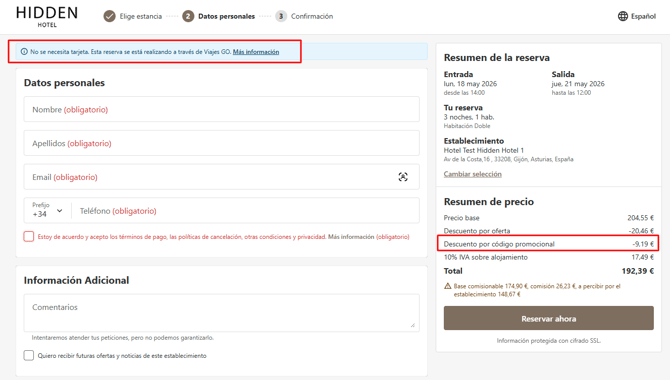Screen dimensions: 670x380
Task: Focus the Email input field
Action: (x=221, y=177)
